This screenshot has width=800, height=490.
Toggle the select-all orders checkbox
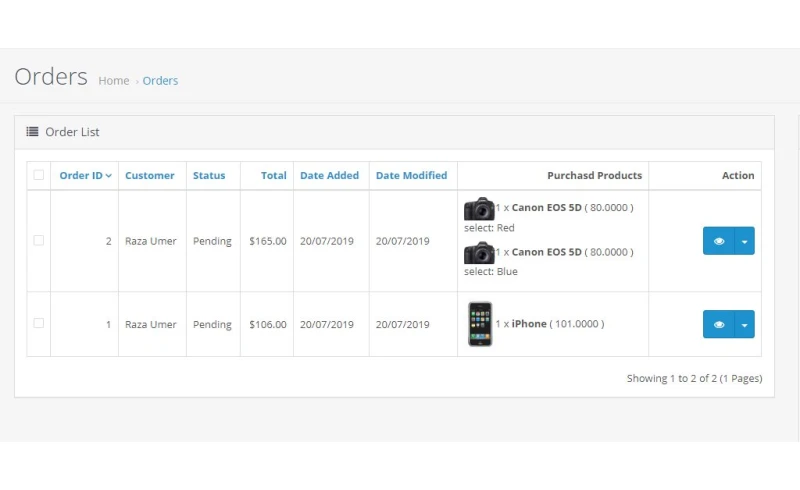click(39, 175)
